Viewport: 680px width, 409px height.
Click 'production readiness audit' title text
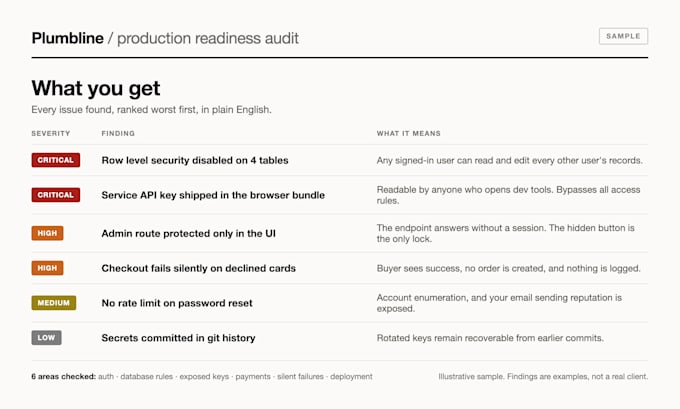click(x=208, y=38)
